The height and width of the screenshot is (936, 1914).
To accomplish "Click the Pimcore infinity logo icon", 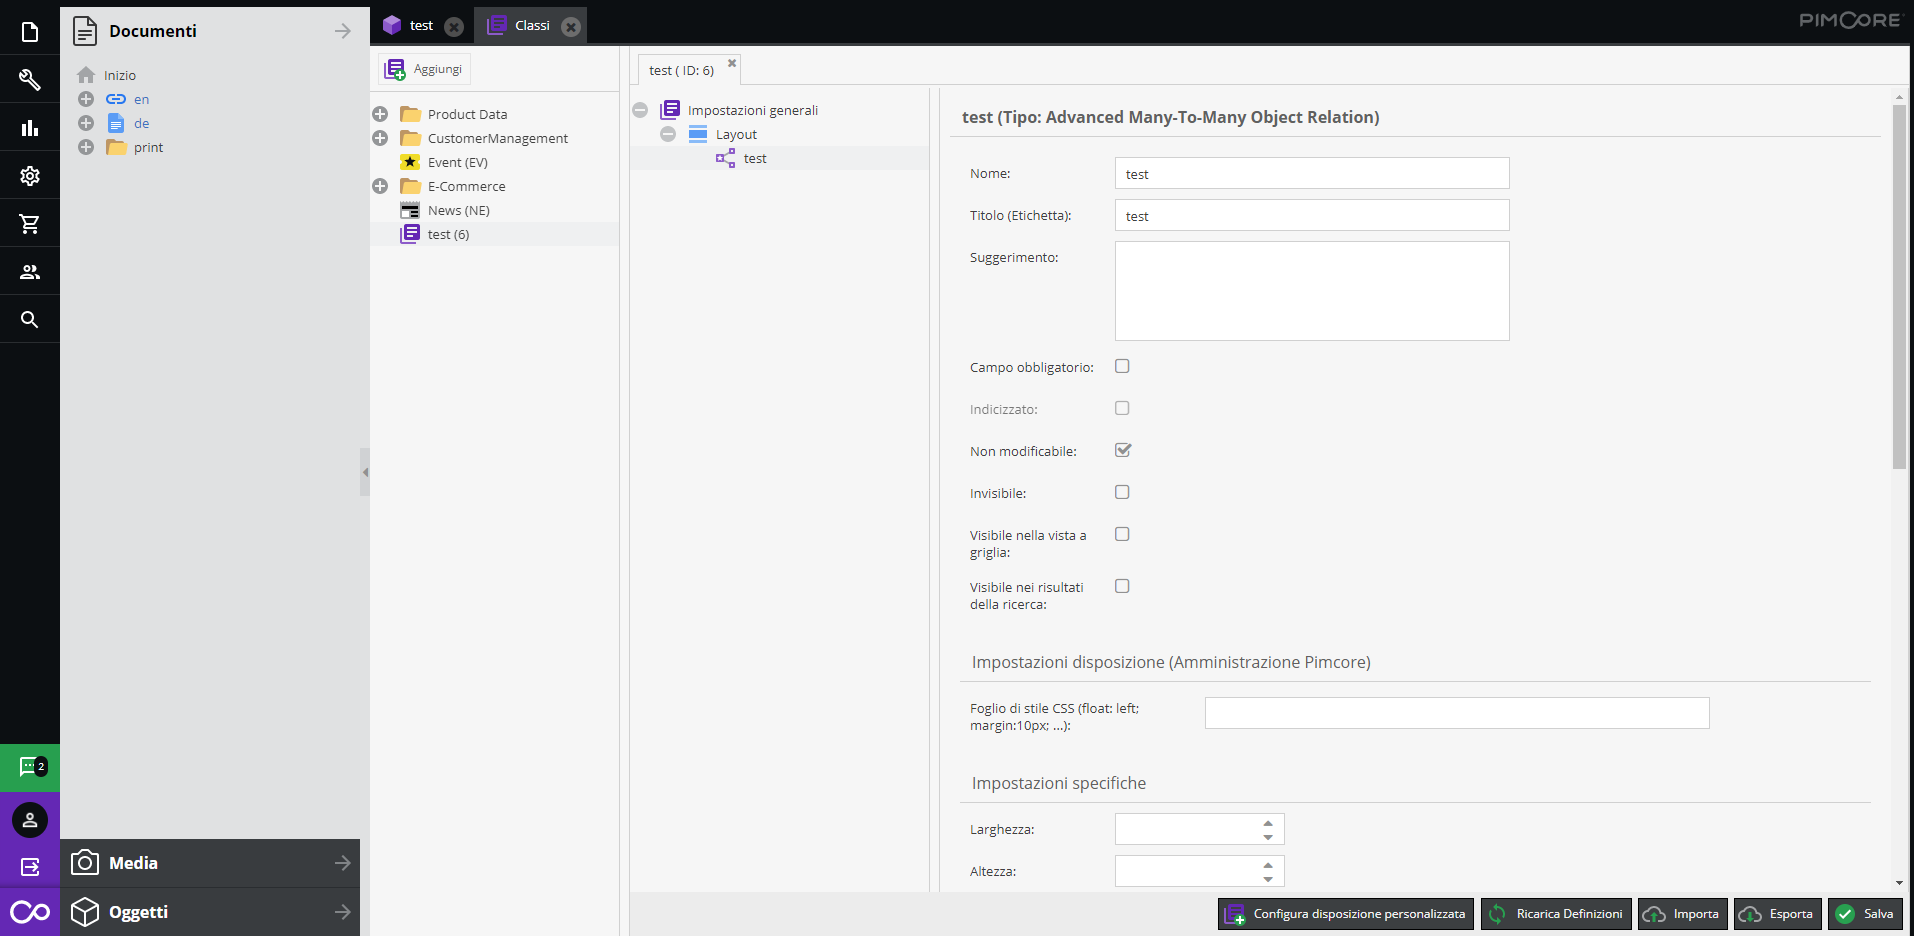I will click(x=30, y=912).
